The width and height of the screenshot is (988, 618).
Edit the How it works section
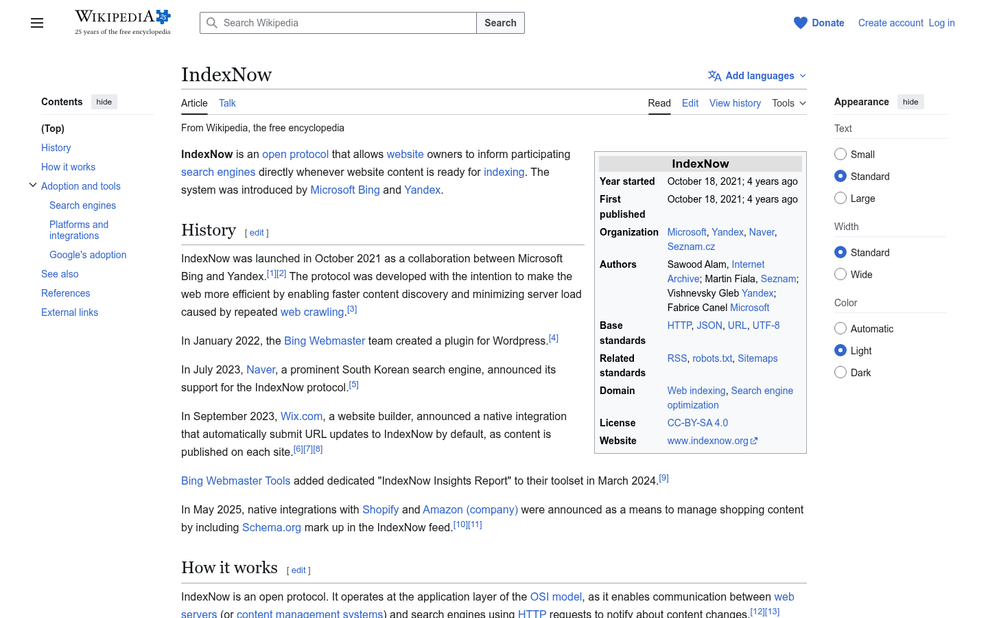pyautogui.click(x=298, y=570)
